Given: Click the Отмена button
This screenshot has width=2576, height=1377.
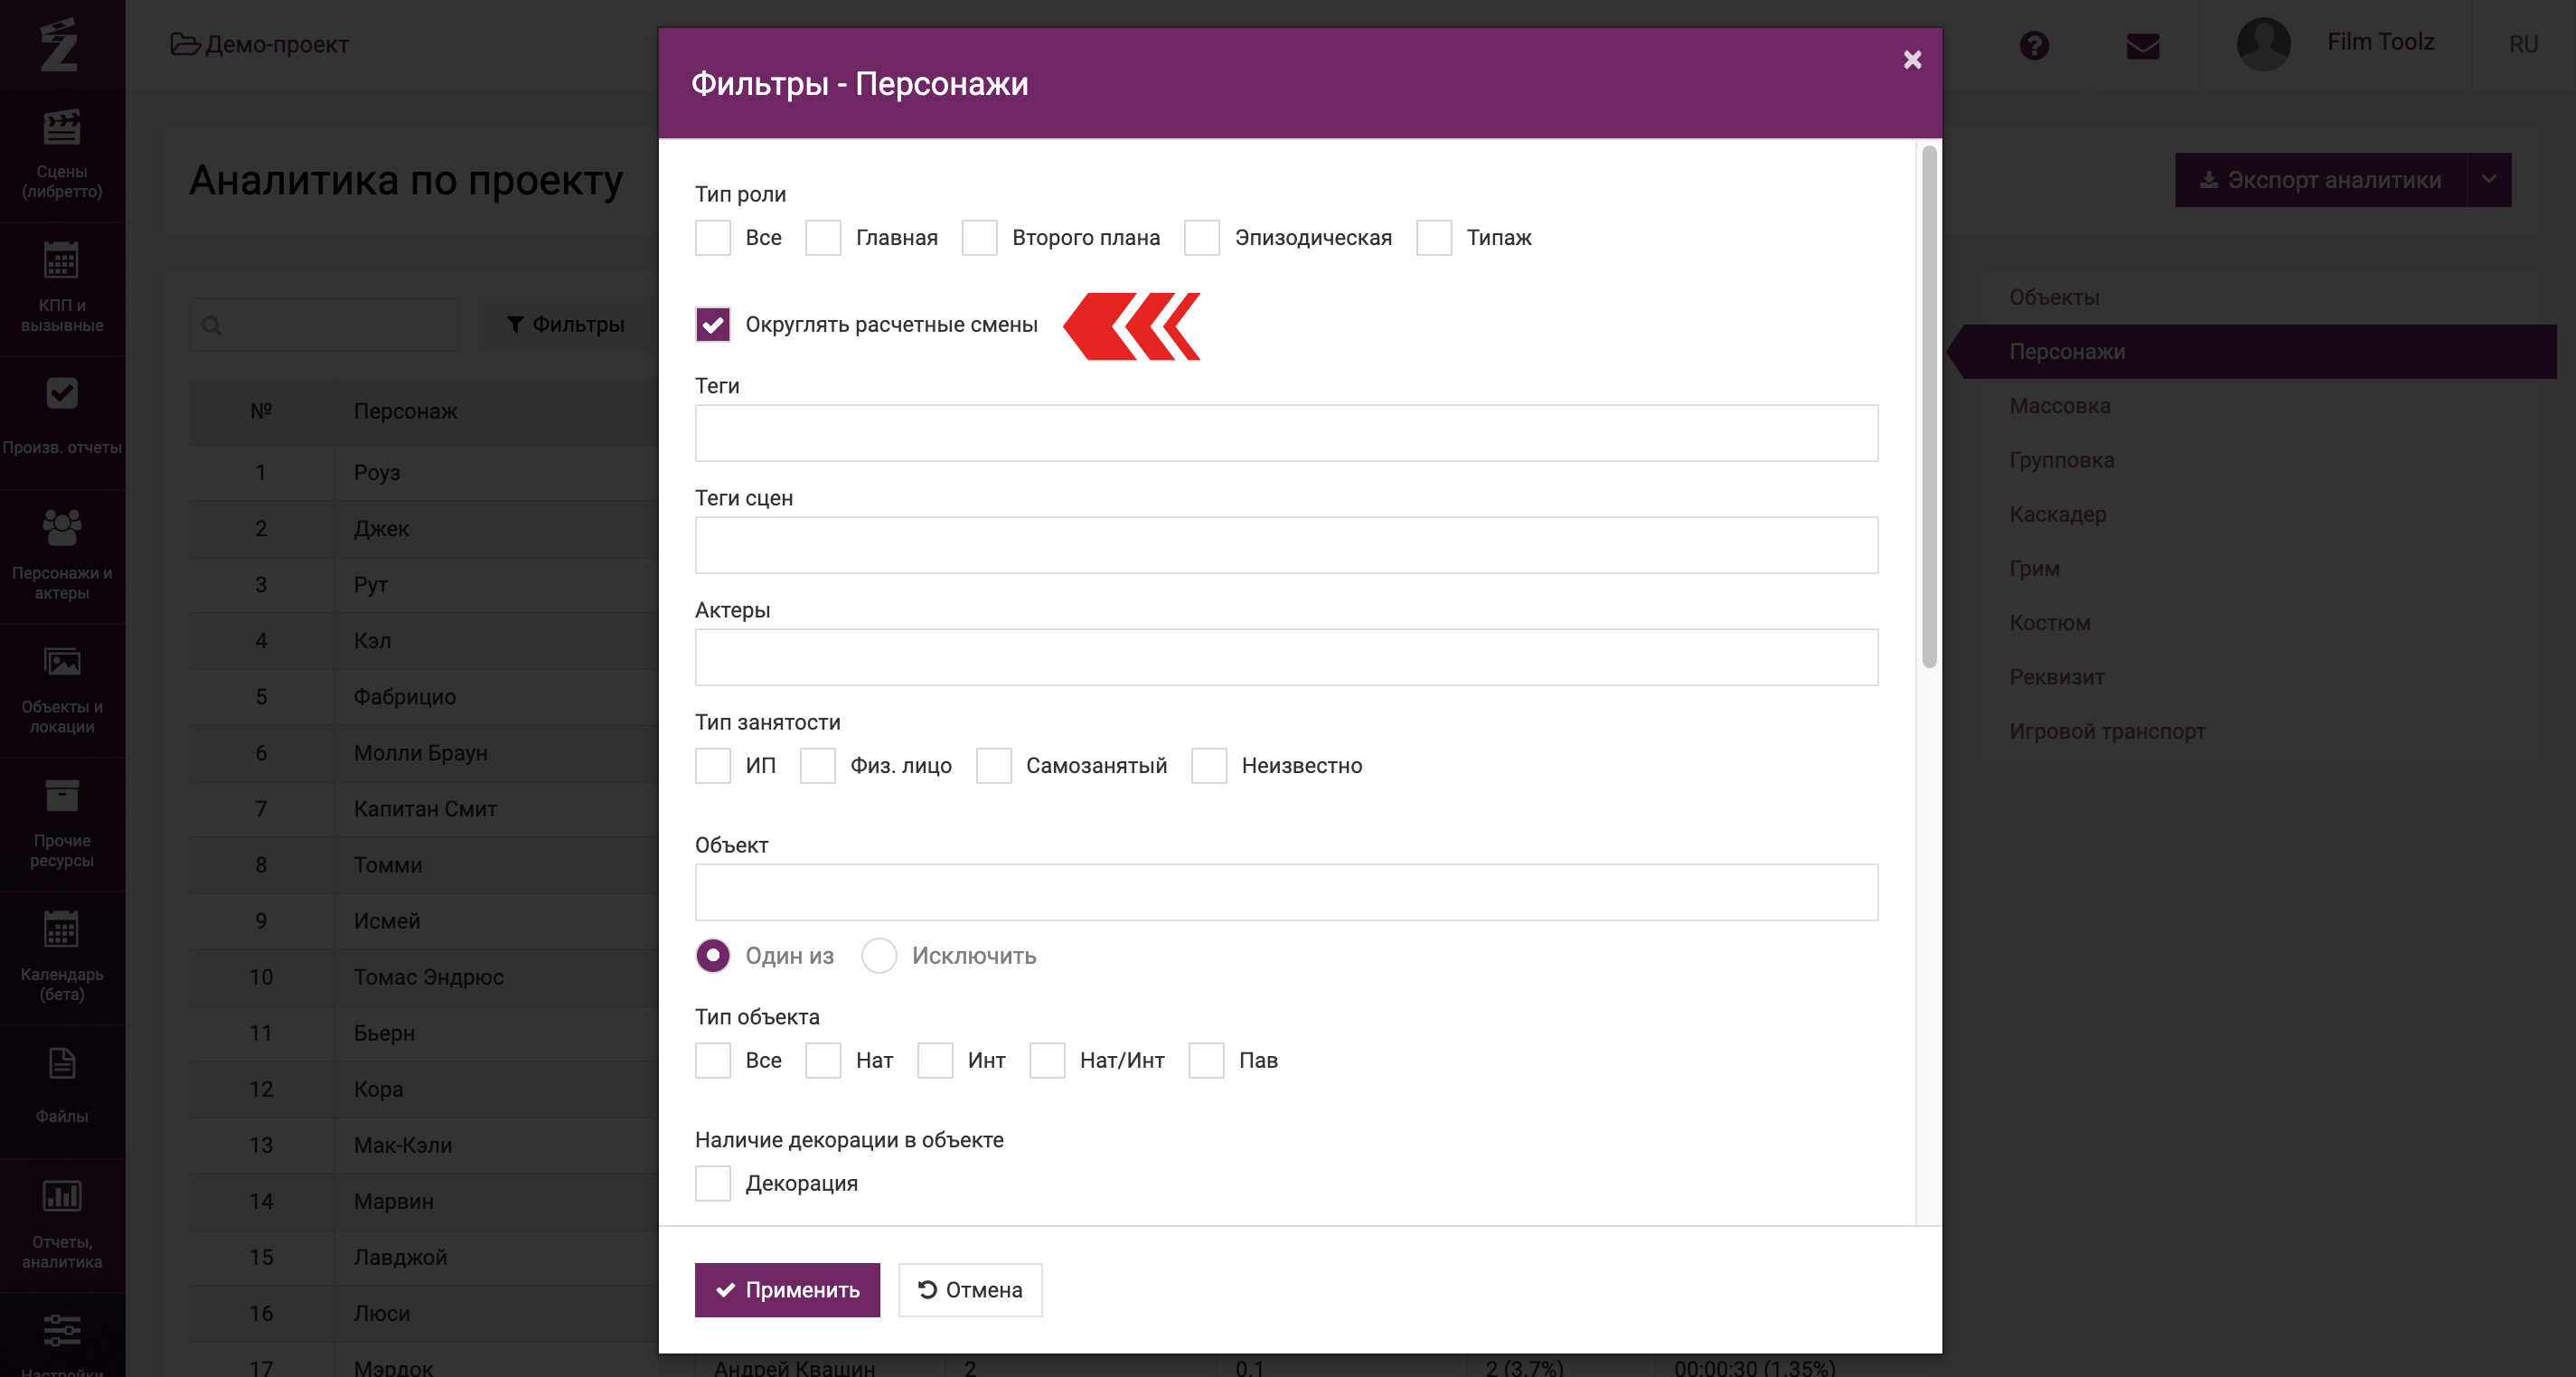Looking at the screenshot, I should 970,1290.
